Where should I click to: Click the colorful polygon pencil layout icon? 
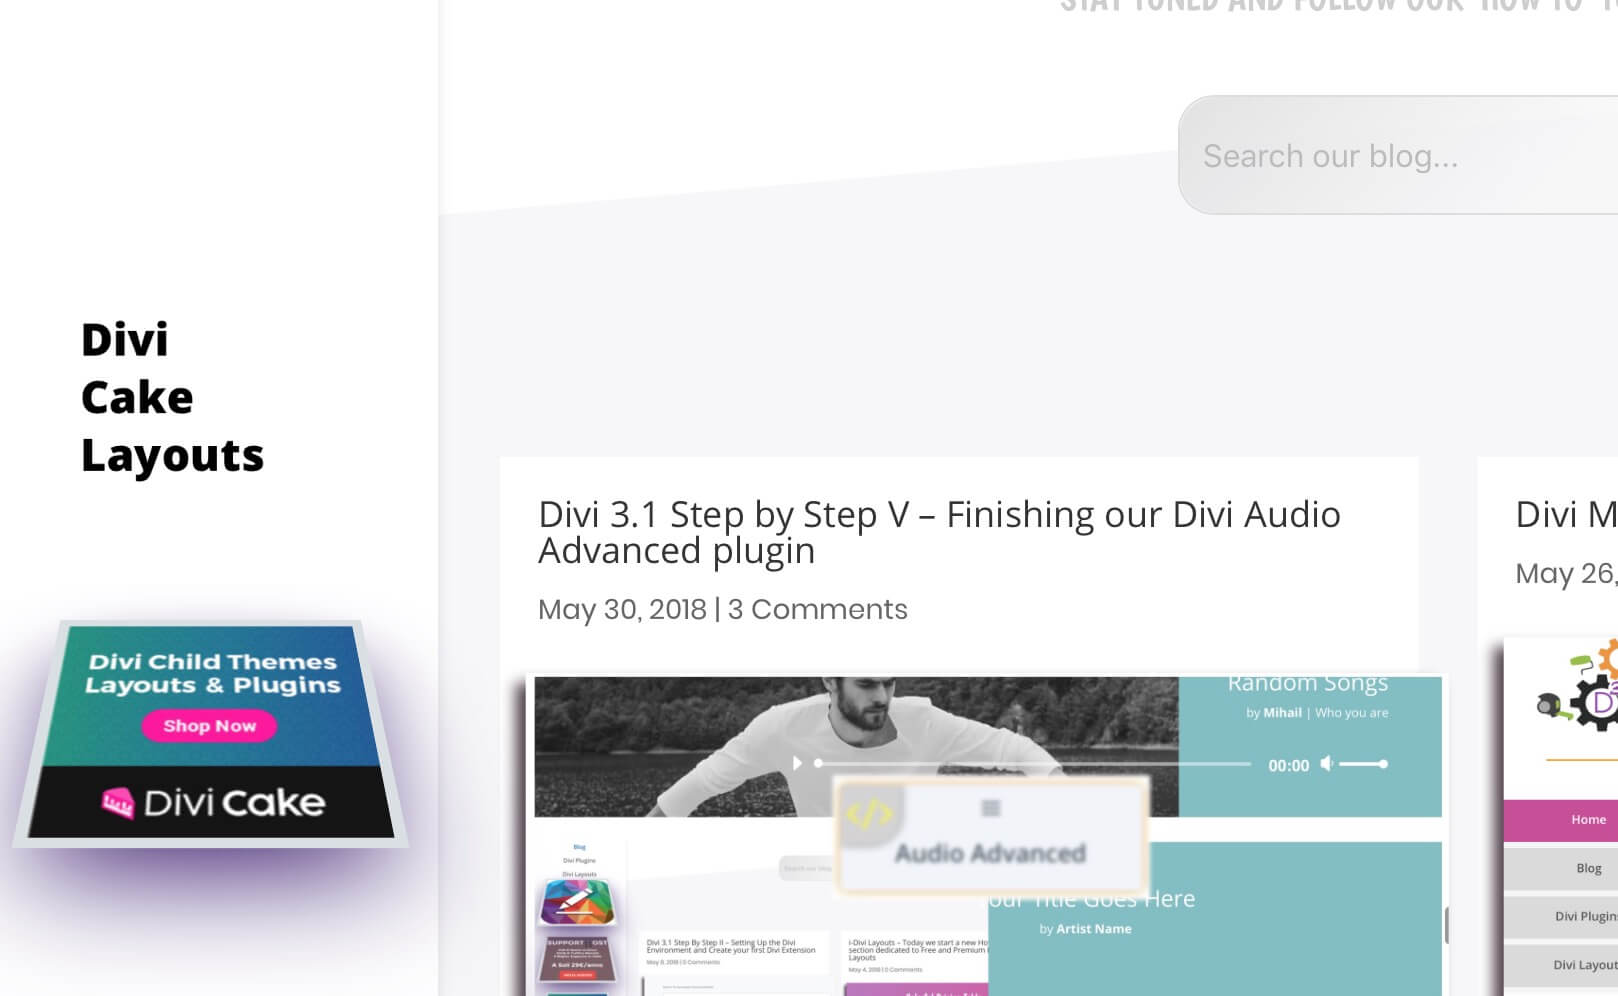click(577, 903)
